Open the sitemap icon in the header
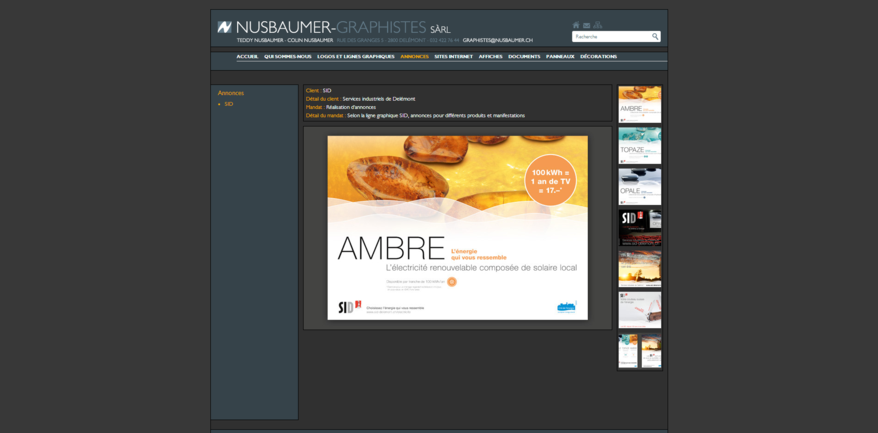The height and width of the screenshot is (433, 878). 597,25
